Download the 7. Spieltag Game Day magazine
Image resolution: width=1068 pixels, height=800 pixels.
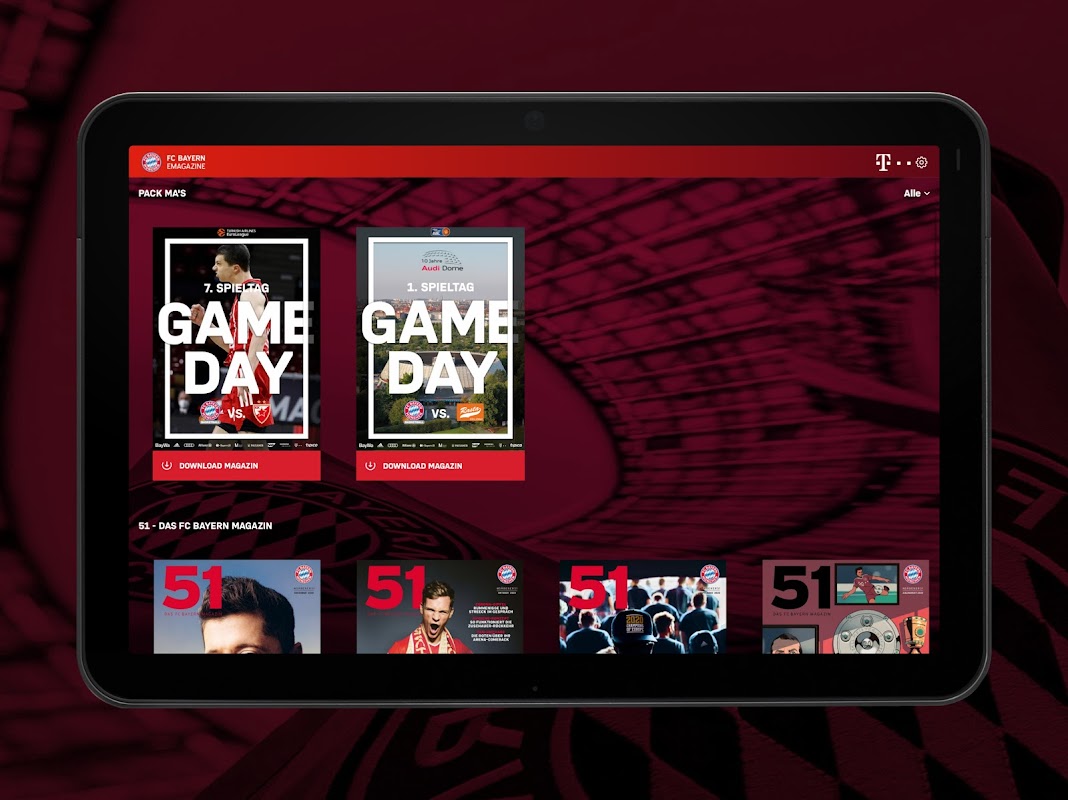[236, 466]
